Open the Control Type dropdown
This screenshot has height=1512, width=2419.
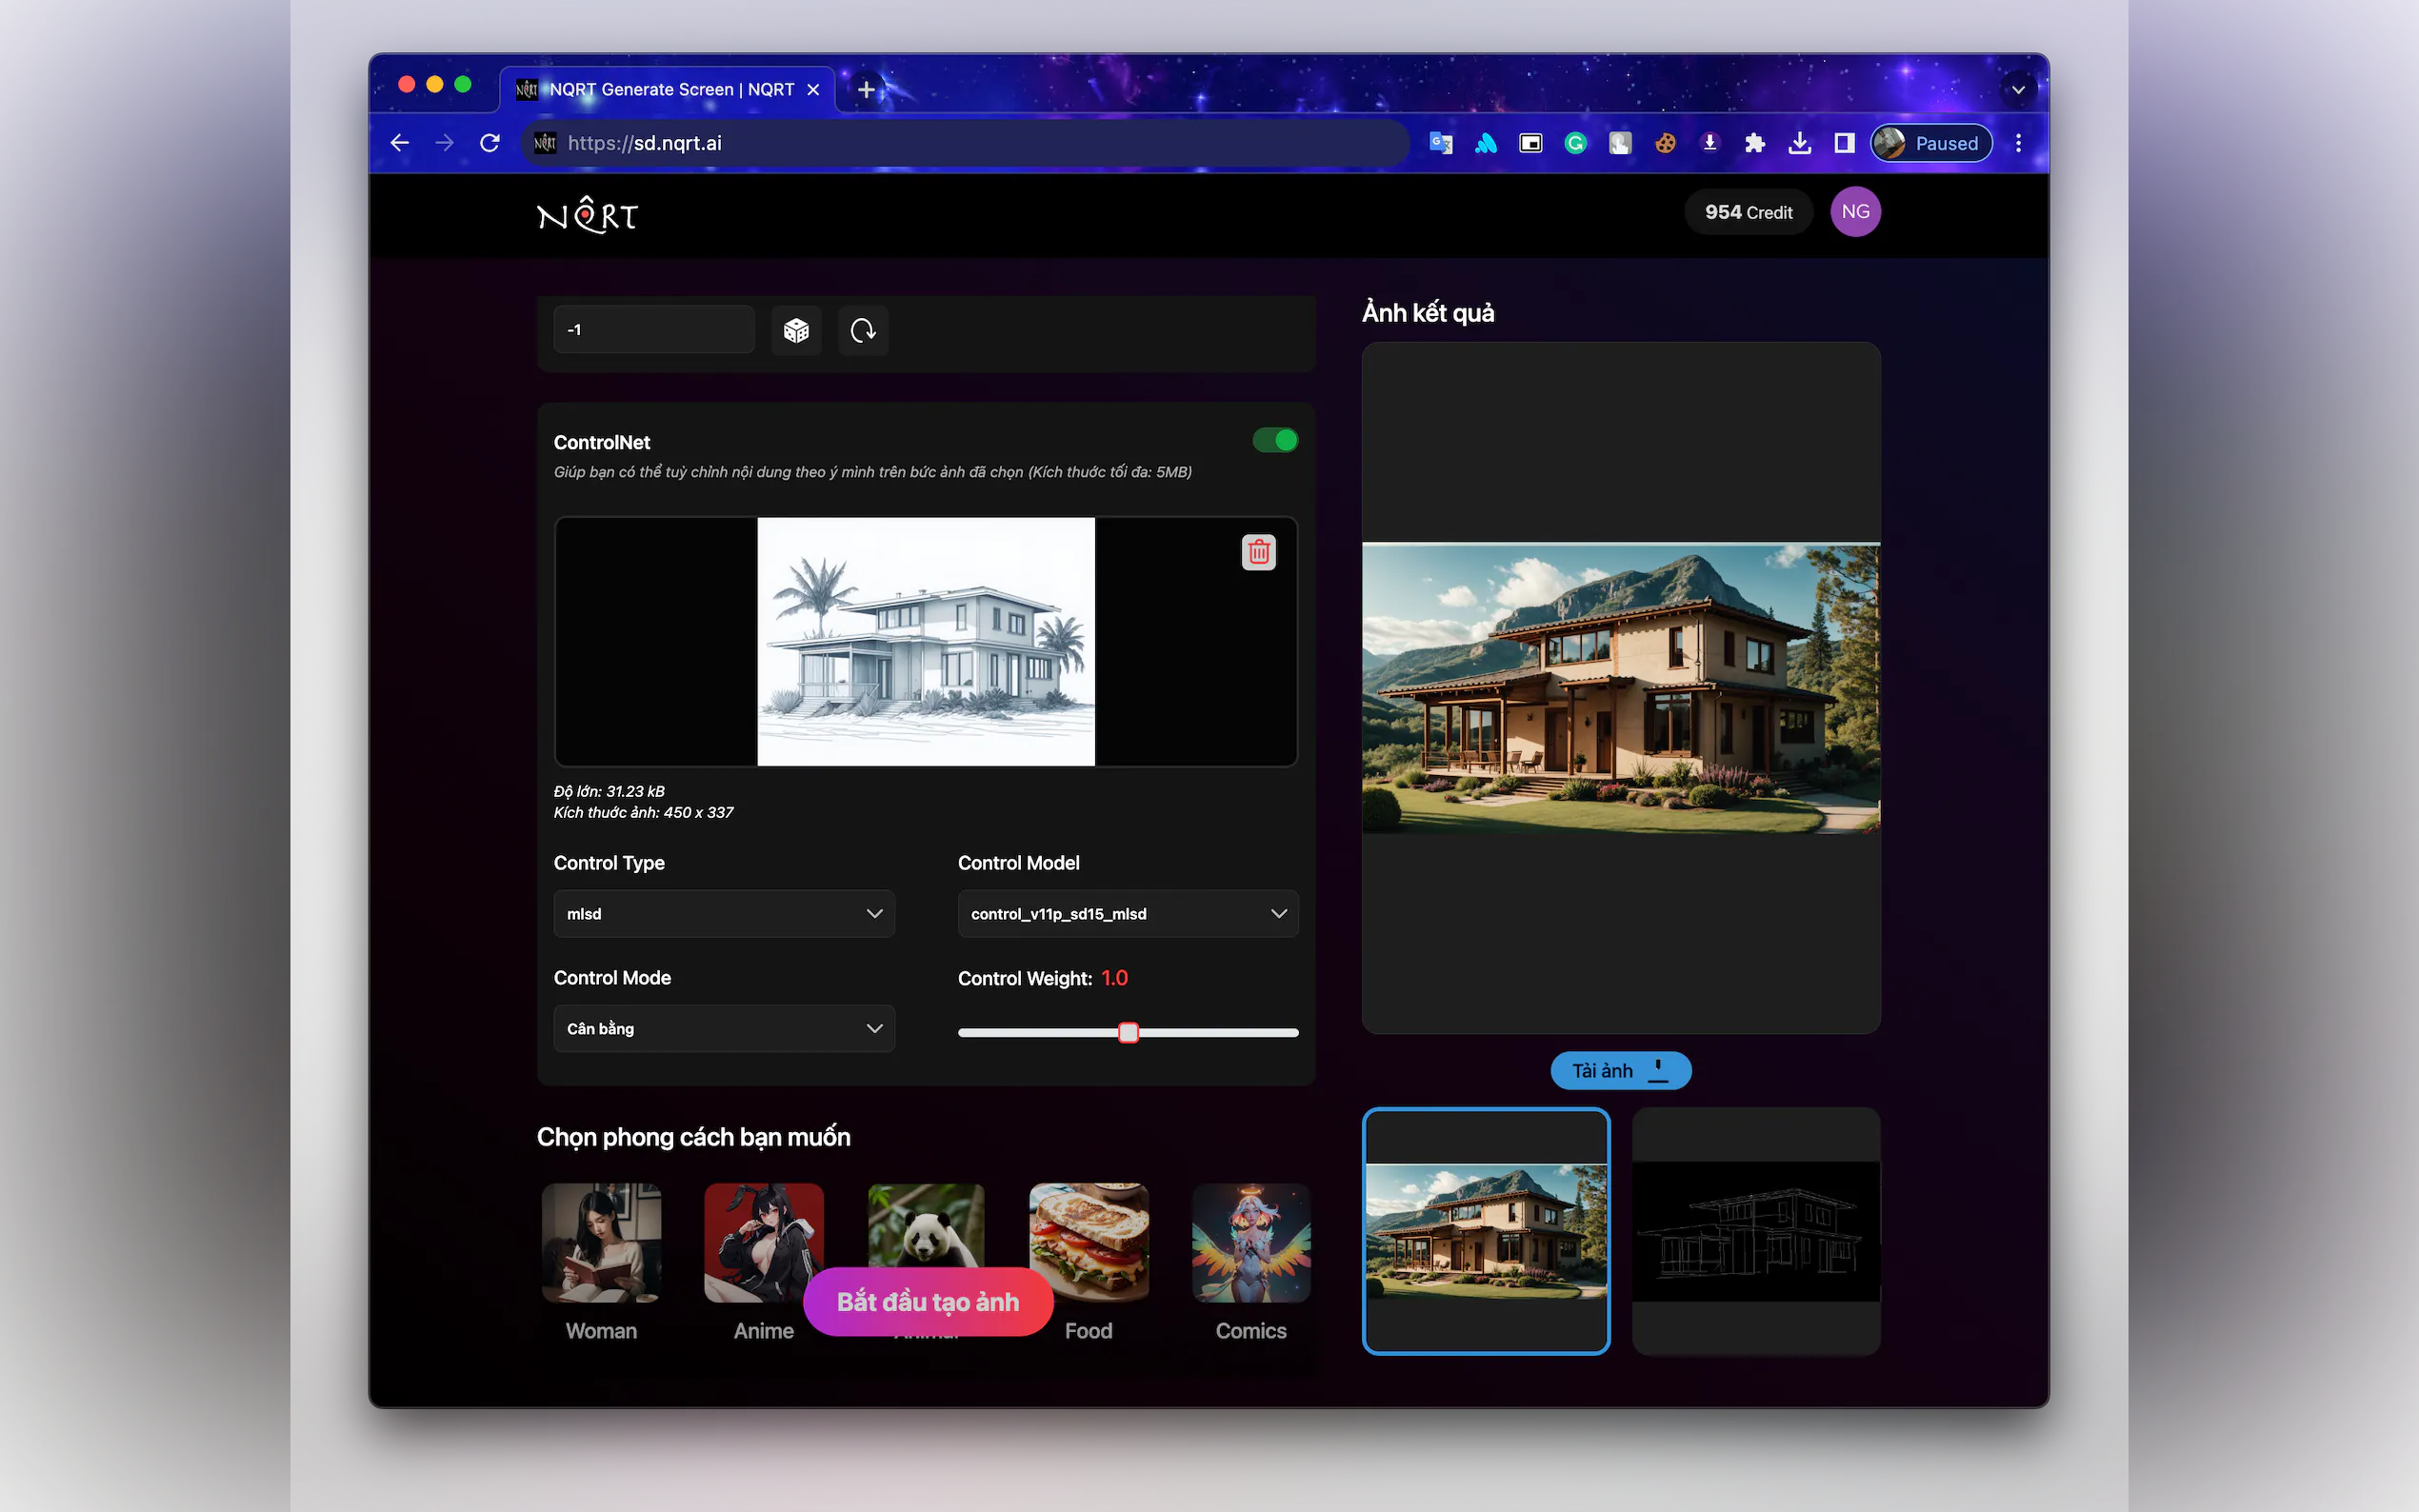[723, 913]
